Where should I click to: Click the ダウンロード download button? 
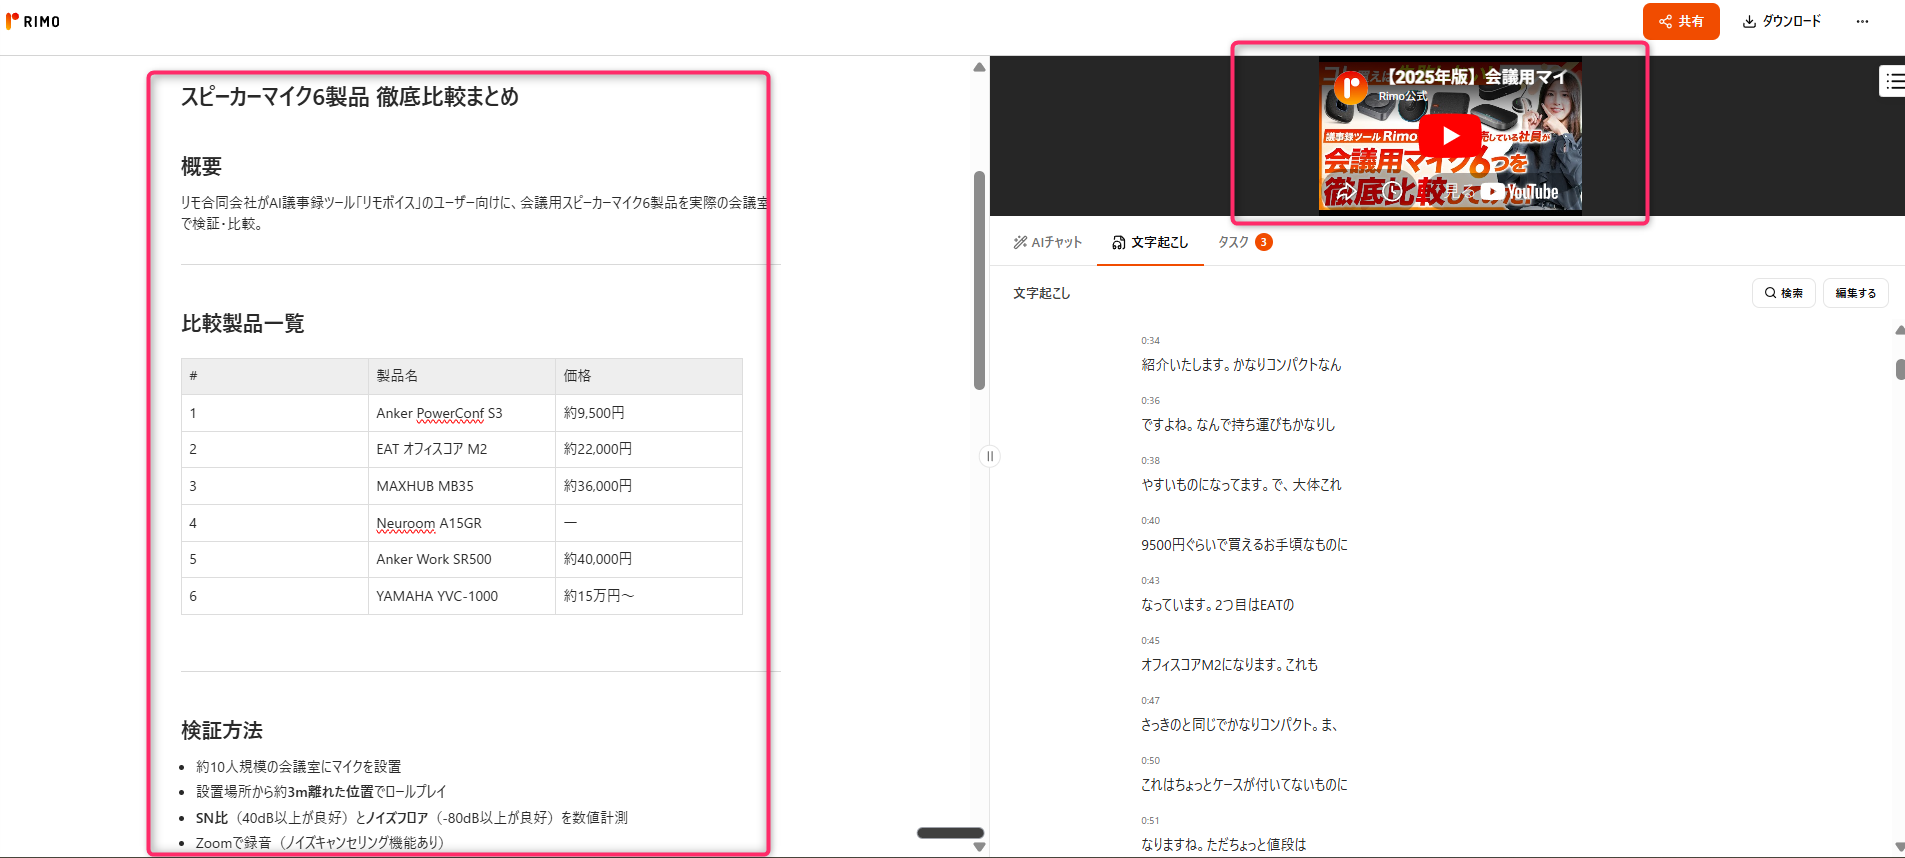(x=1781, y=21)
